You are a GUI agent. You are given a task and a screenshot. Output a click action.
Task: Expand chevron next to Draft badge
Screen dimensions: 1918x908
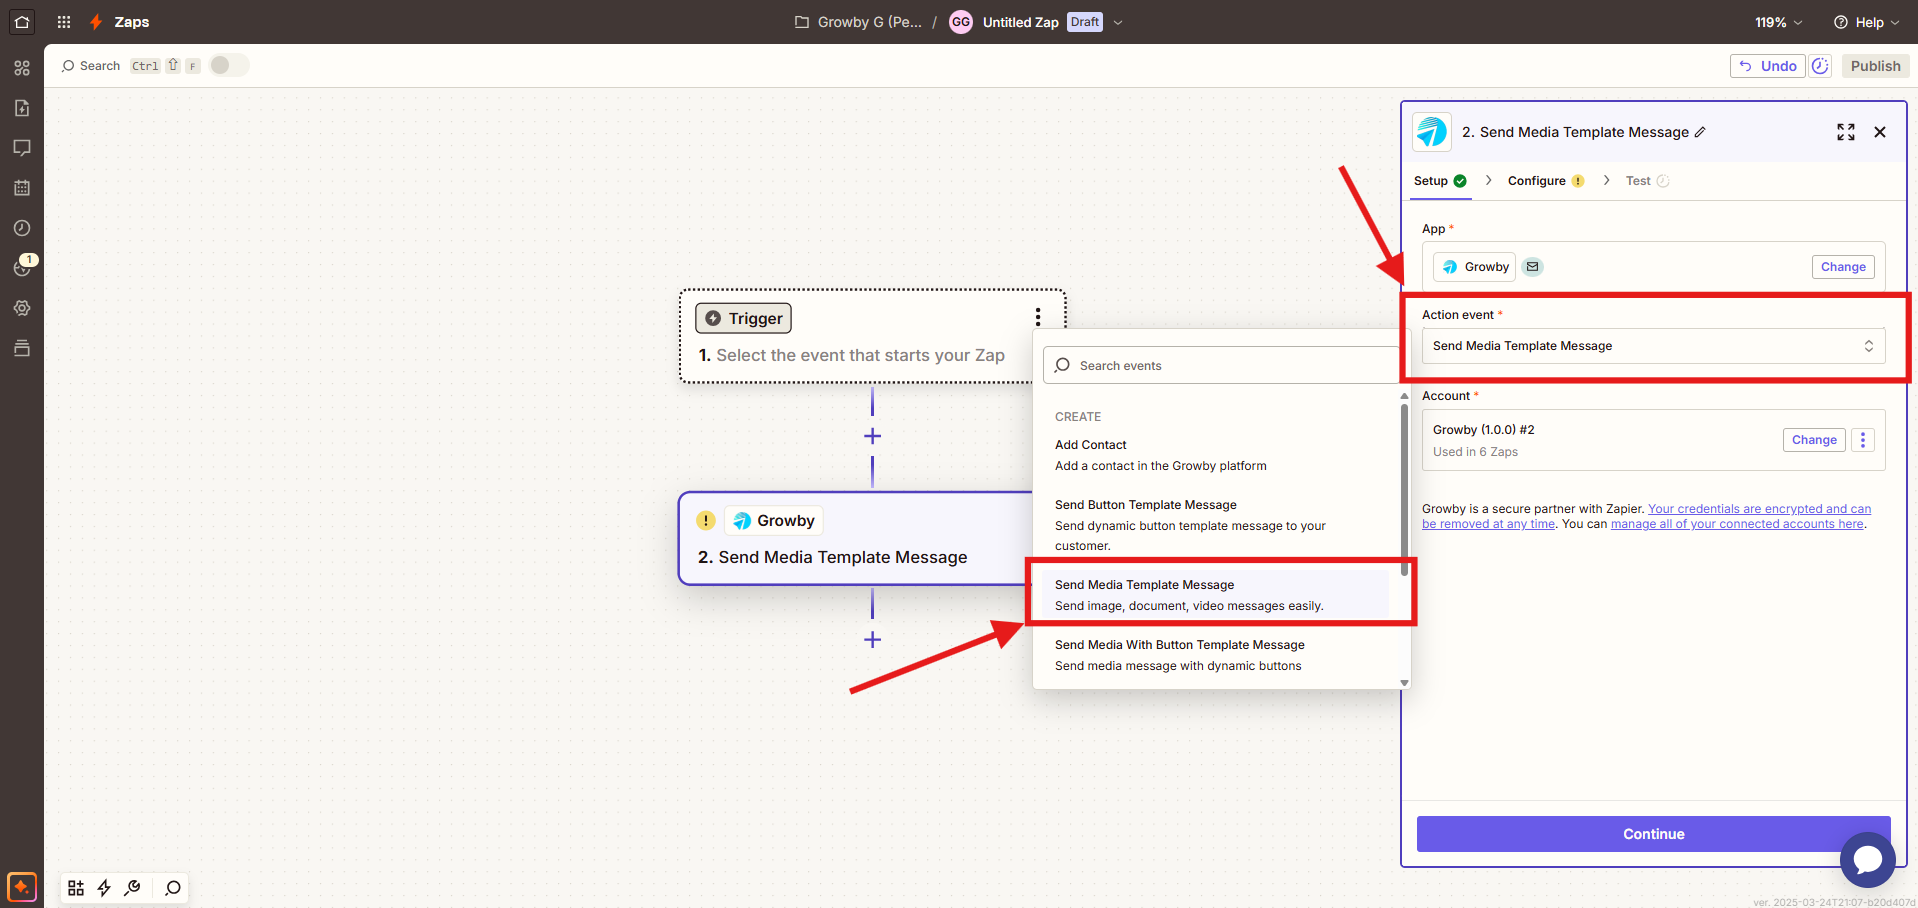coord(1118,22)
